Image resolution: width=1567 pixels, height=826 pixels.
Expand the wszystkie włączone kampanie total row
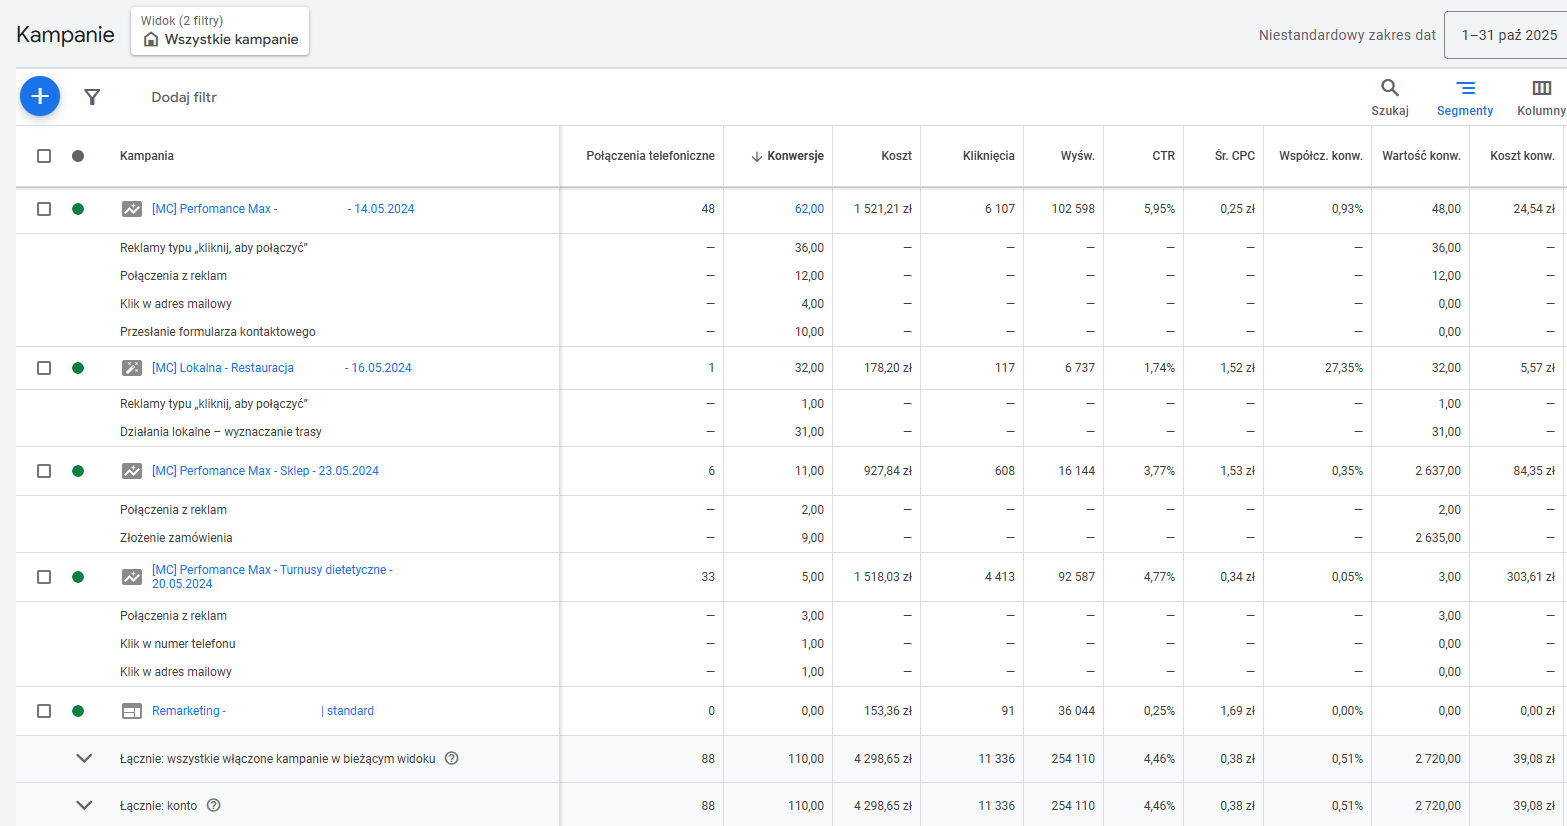coord(84,758)
